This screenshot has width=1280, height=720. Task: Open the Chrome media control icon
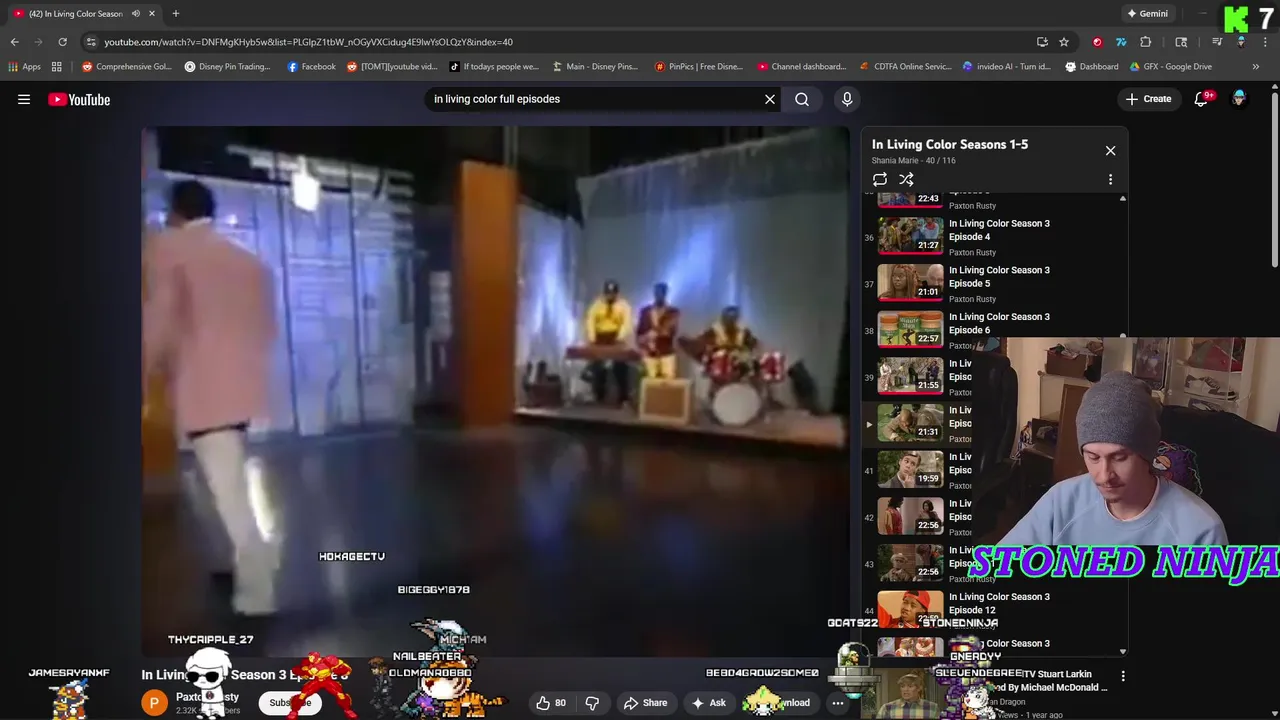click(1217, 42)
